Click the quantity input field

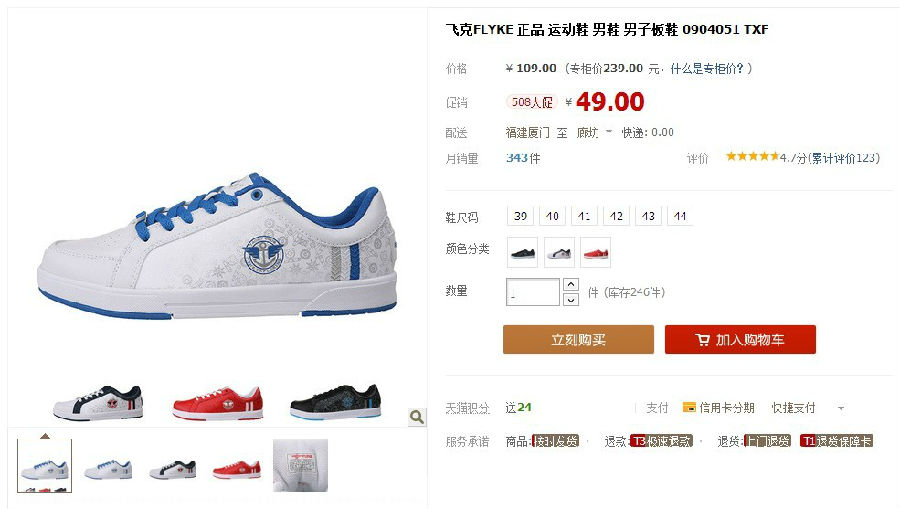pos(533,292)
